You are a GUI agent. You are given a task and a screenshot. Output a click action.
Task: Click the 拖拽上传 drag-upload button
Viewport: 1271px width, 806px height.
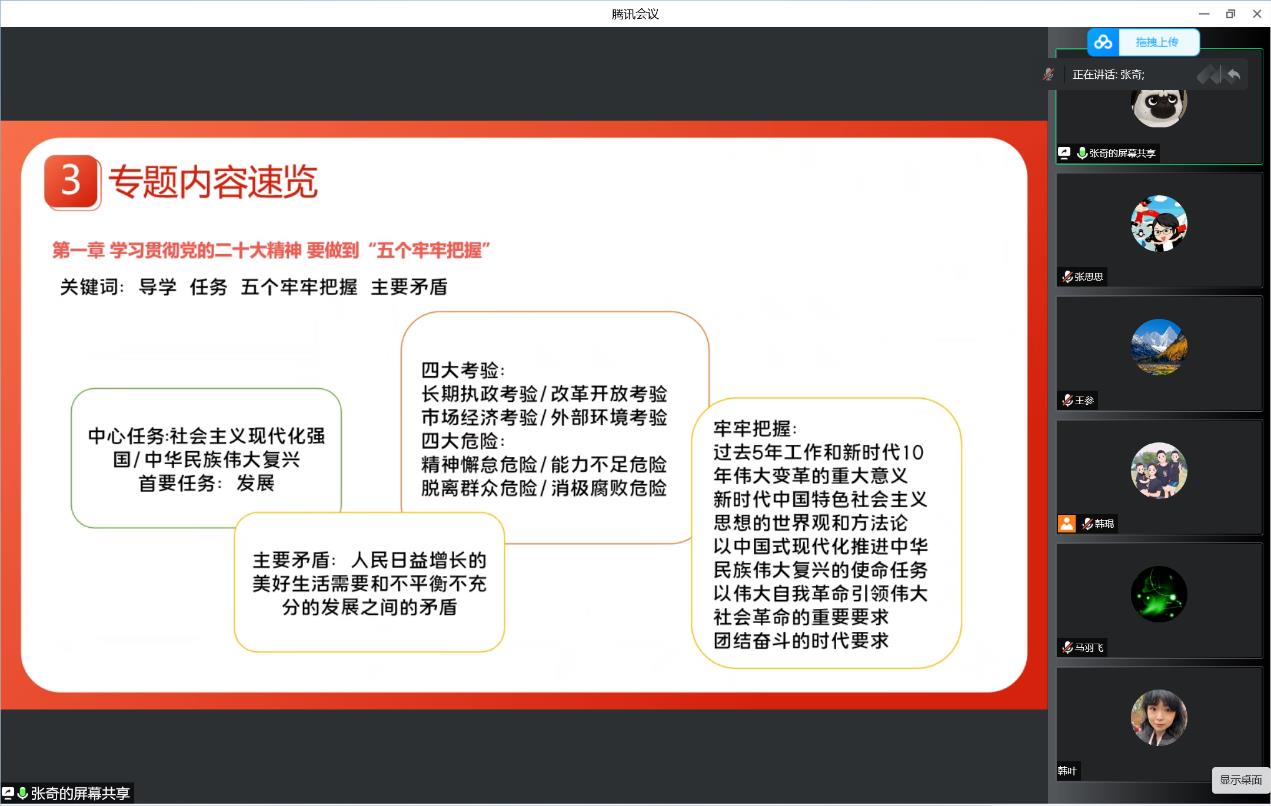point(1156,42)
